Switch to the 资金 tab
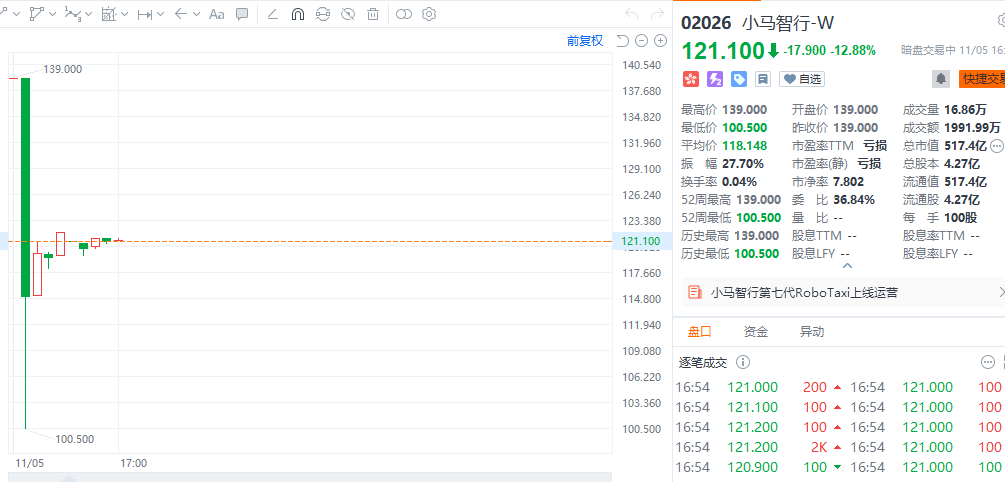This screenshot has height=482, width=1005. [x=756, y=332]
